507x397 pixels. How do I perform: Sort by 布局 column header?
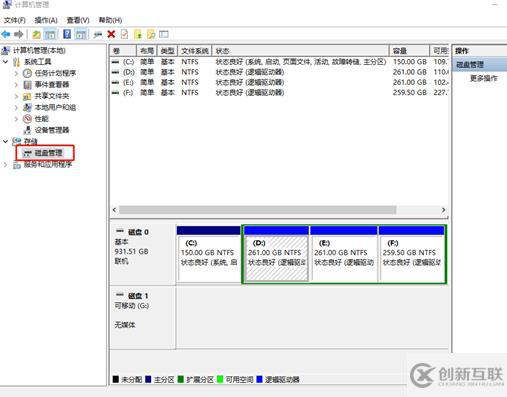[147, 51]
